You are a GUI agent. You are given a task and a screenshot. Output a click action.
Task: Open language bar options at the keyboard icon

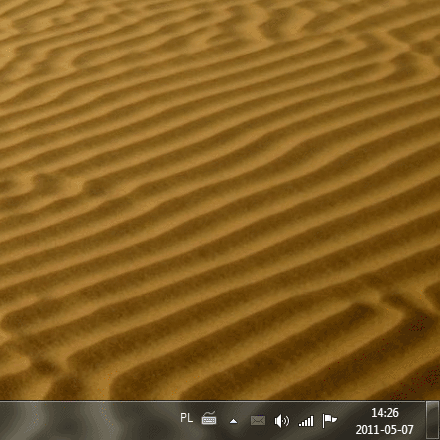(209, 418)
